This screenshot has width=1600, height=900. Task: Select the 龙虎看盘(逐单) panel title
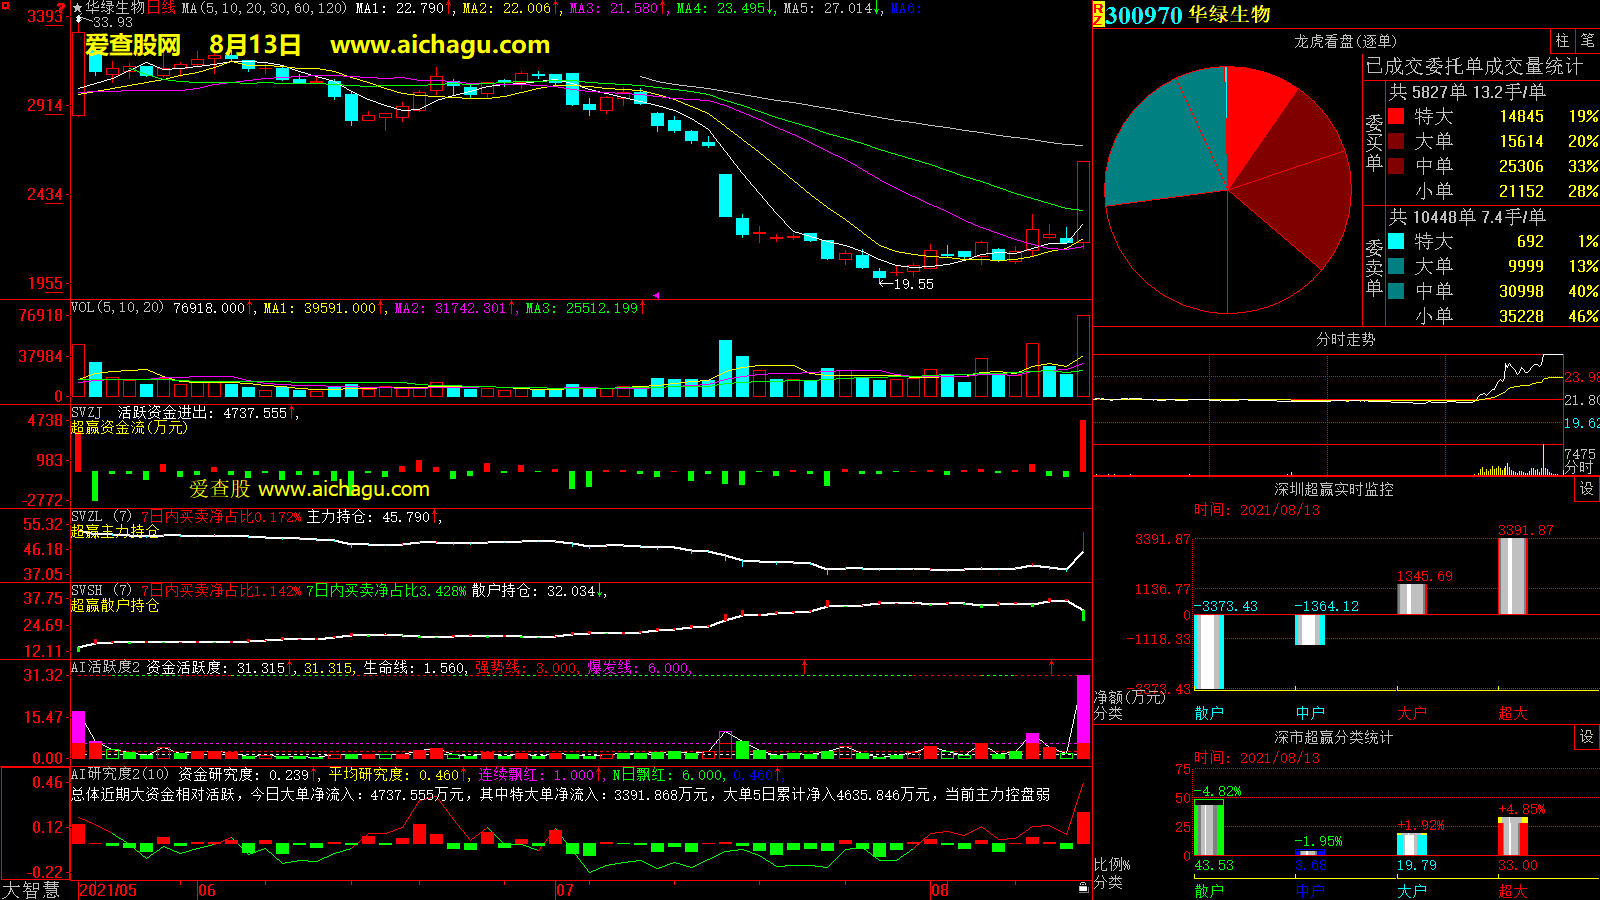coord(1345,41)
